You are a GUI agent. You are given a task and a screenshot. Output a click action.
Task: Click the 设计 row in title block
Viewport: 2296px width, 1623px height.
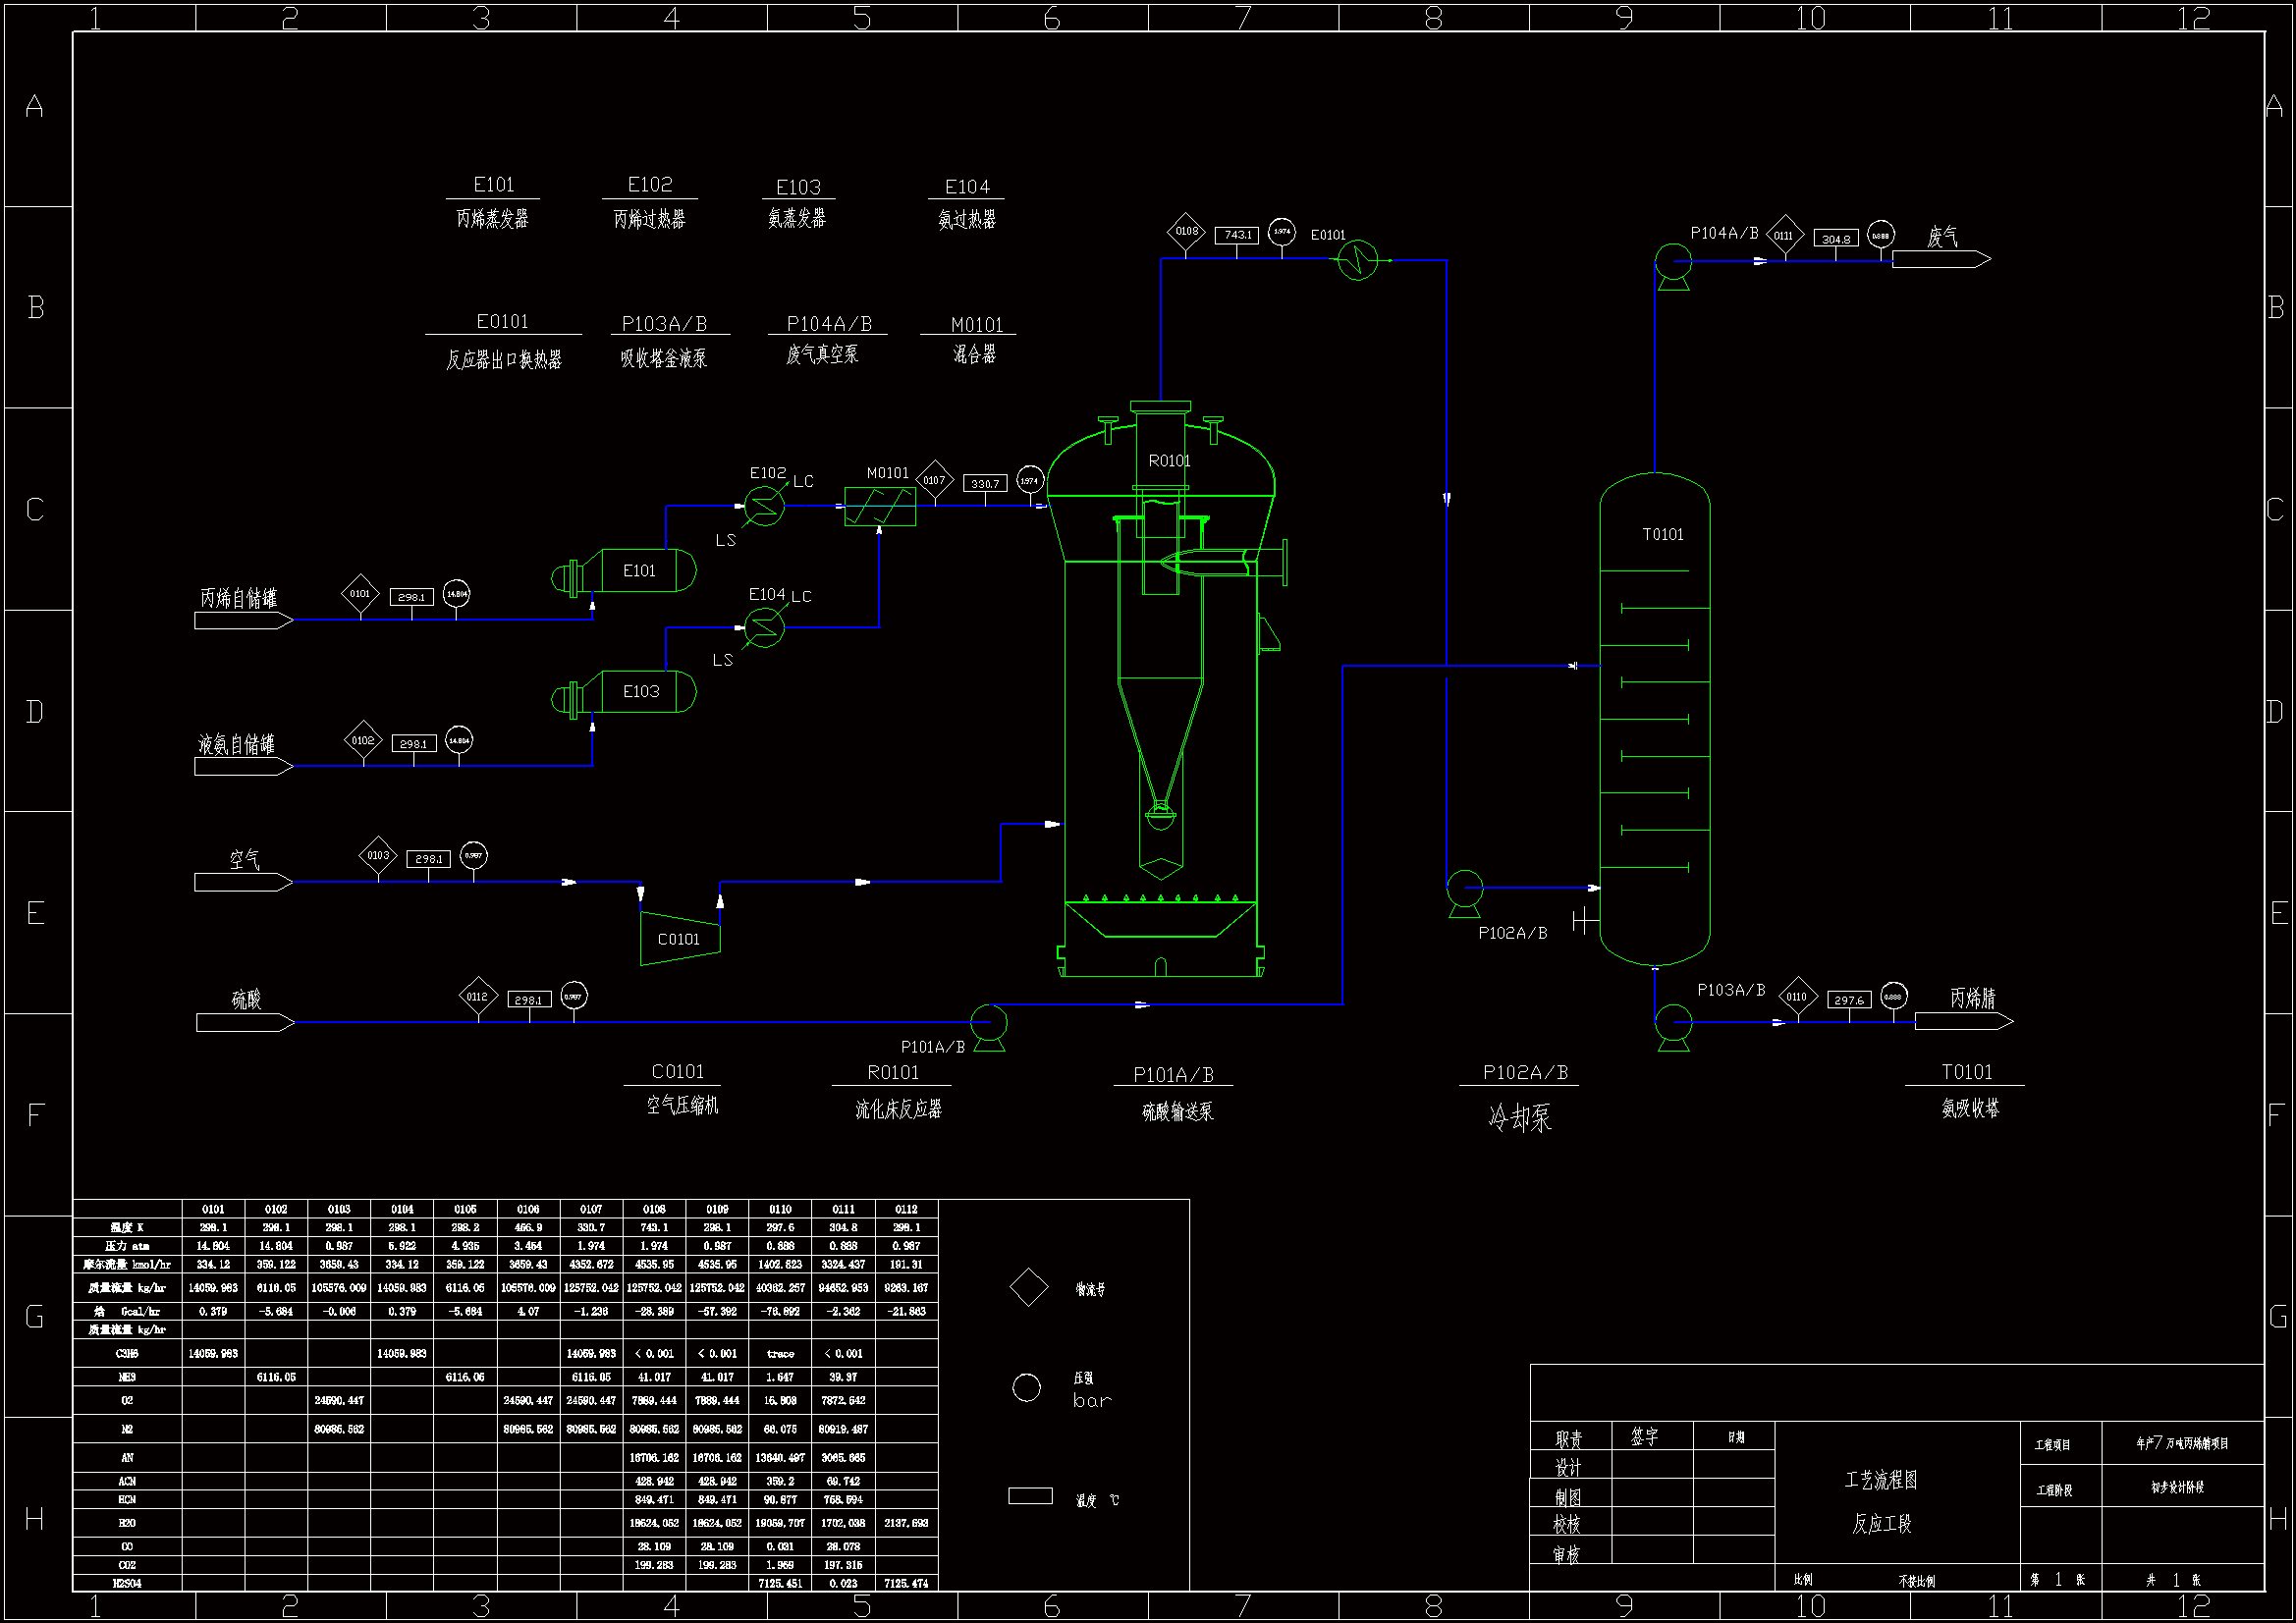pos(1652,1466)
